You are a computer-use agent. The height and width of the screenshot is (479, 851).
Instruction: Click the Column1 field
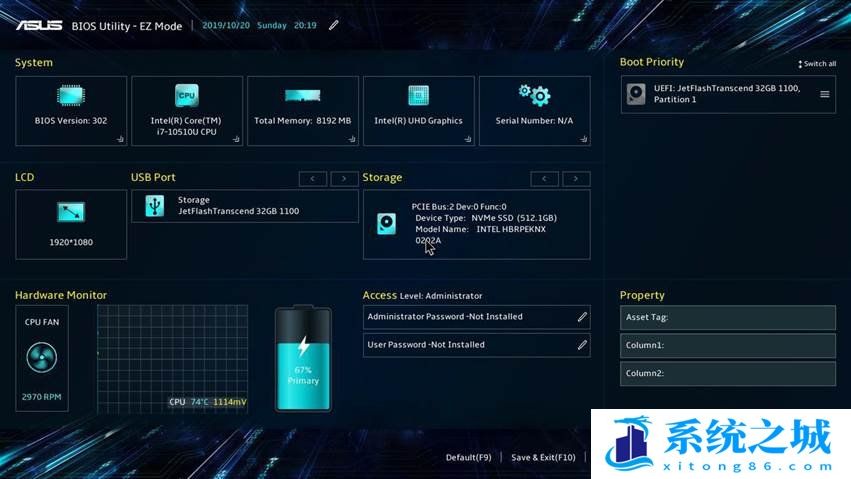tap(728, 346)
